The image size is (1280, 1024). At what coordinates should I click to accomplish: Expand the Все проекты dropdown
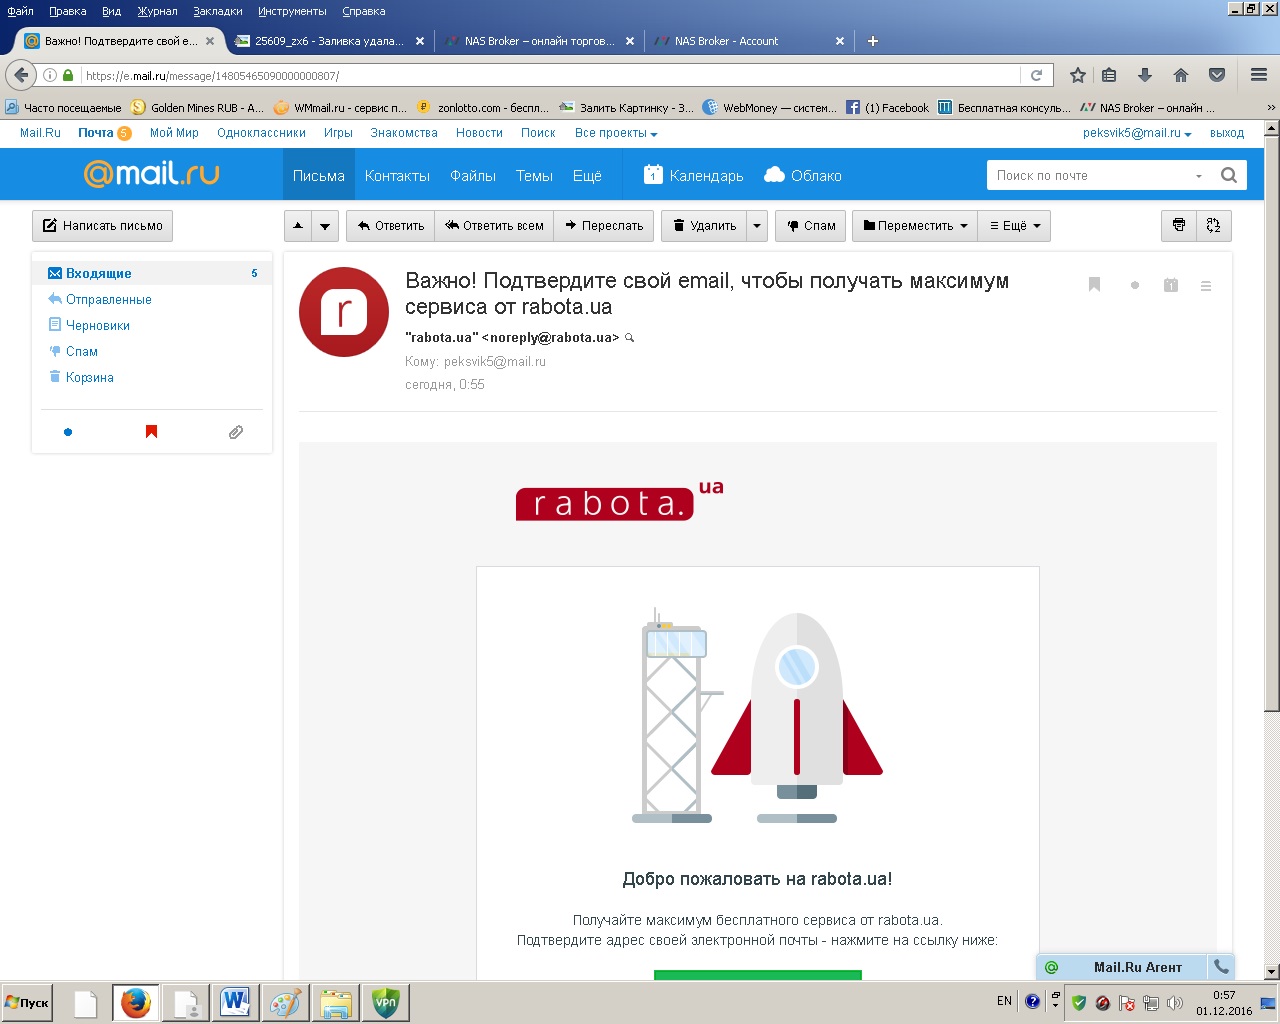(616, 133)
